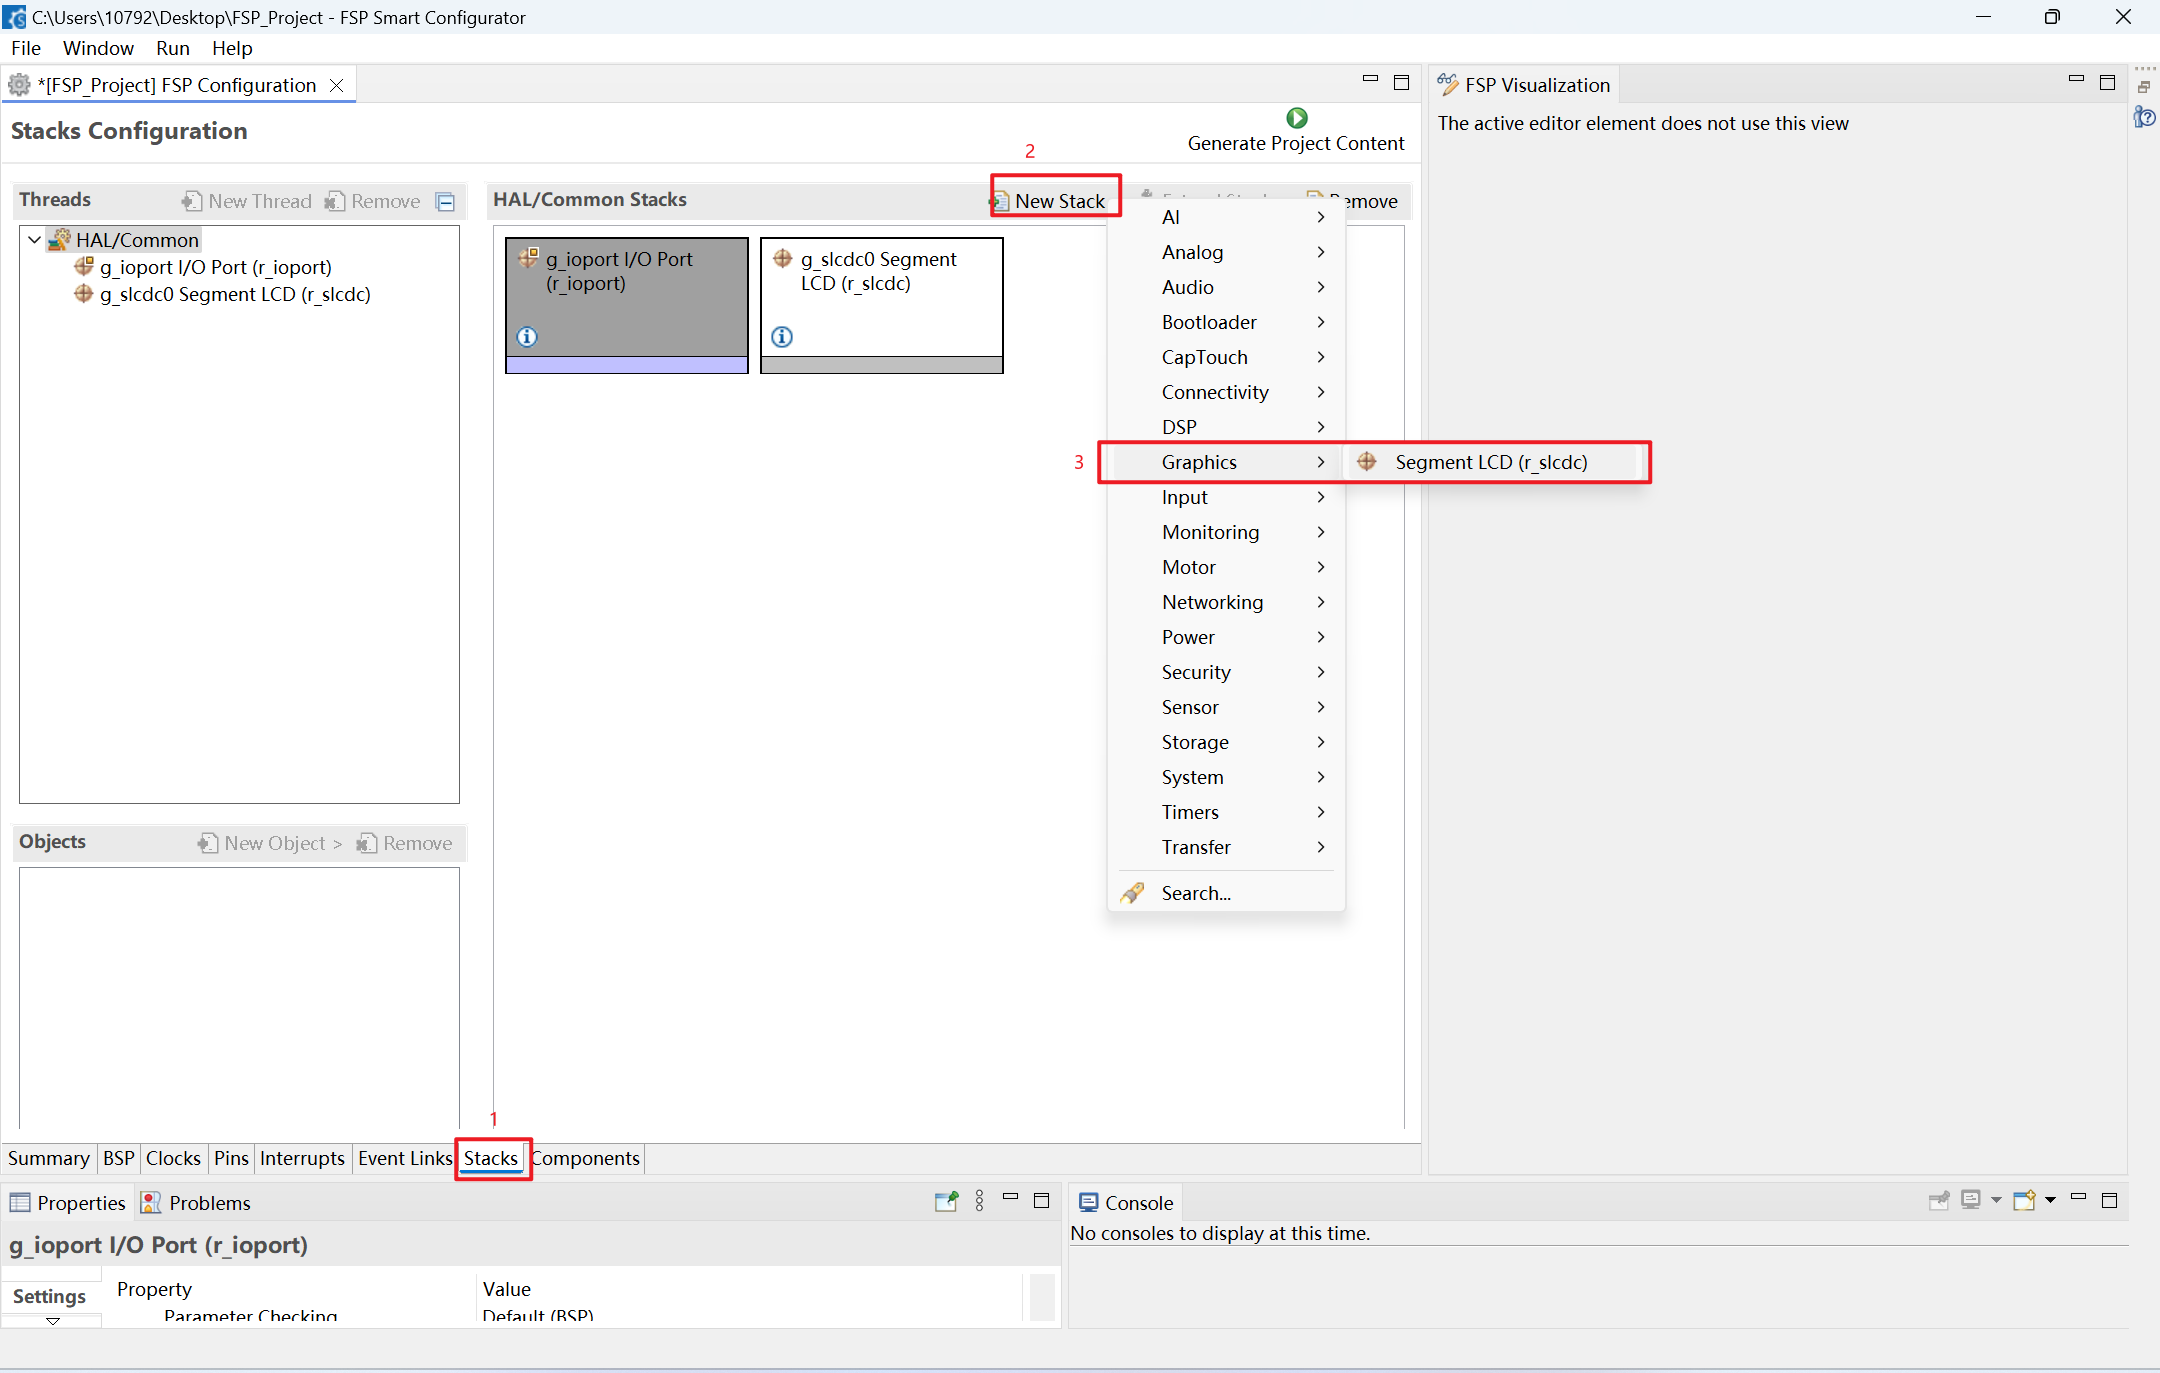Viewport: 2160px width, 1373px height.
Task: Minimize the Console view
Action: pos(2078,1197)
